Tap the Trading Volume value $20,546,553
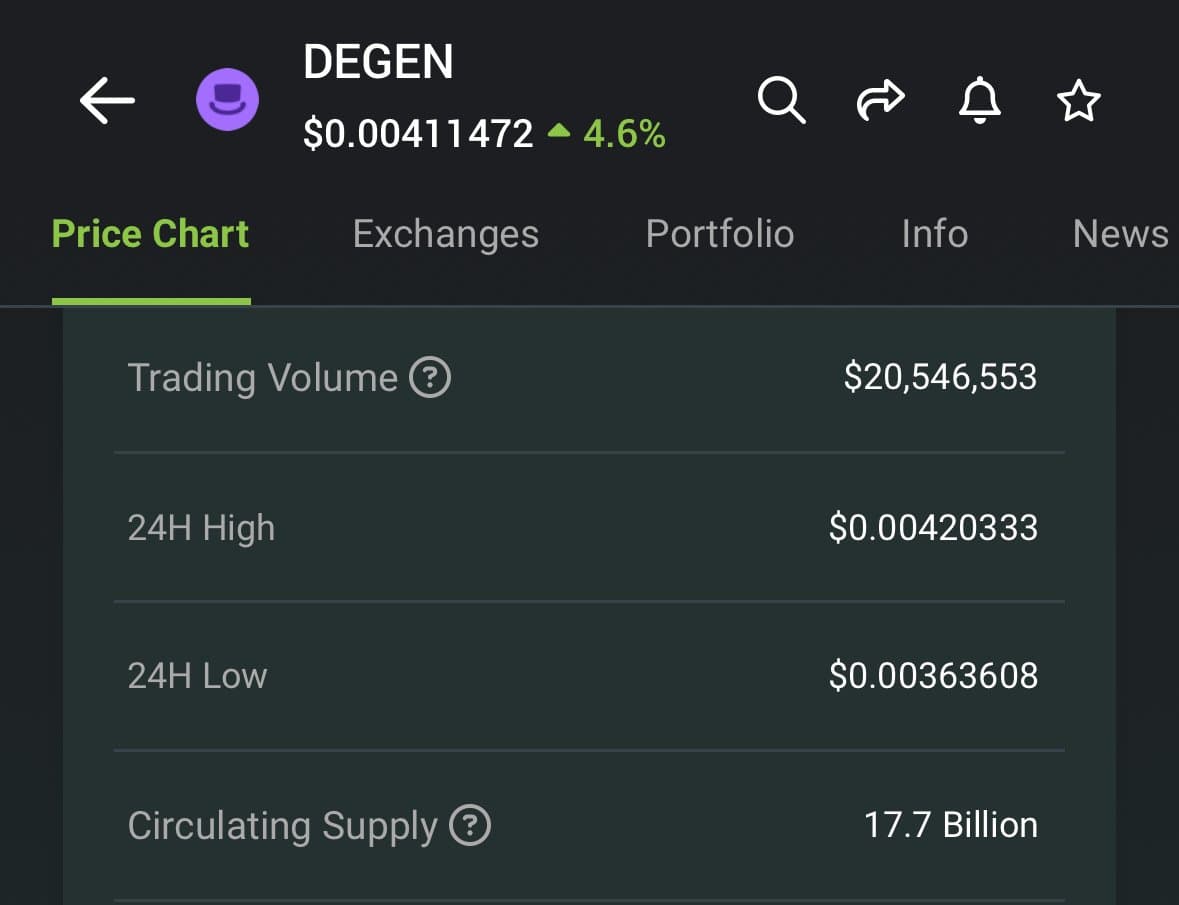The image size is (1179, 905). (940, 377)
